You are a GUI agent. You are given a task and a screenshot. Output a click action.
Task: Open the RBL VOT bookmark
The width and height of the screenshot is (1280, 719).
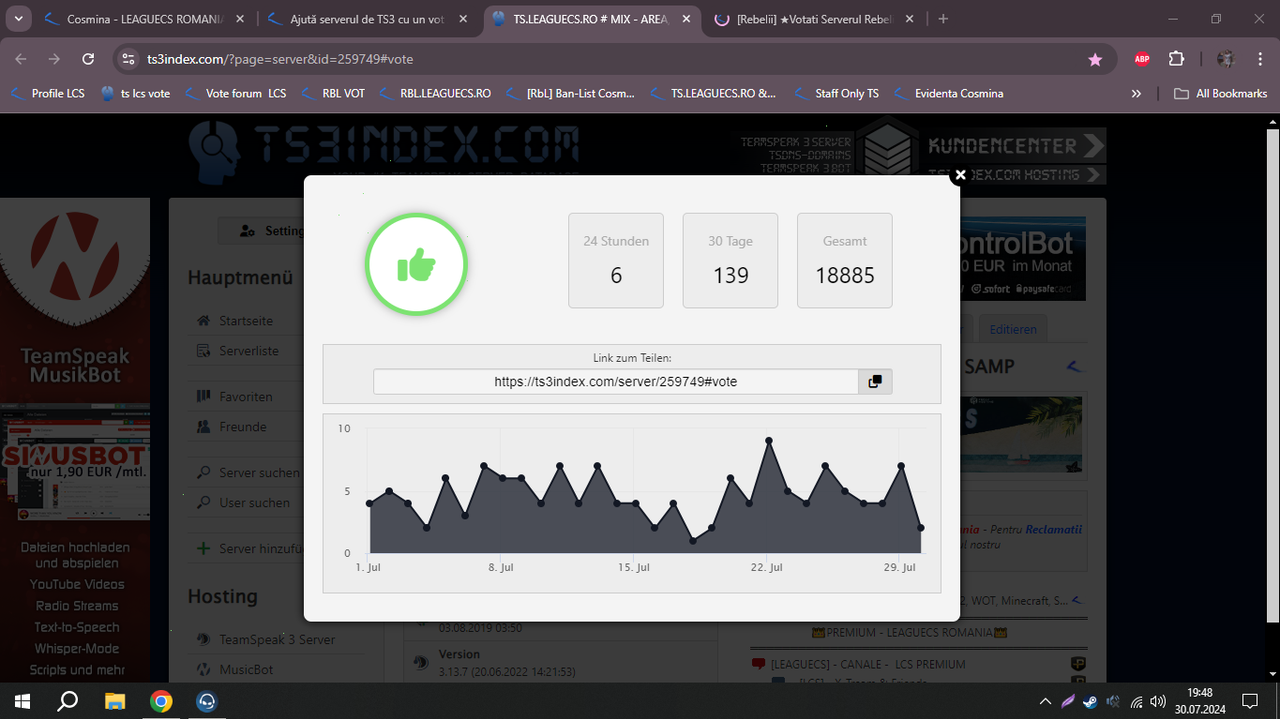[333, 93]
